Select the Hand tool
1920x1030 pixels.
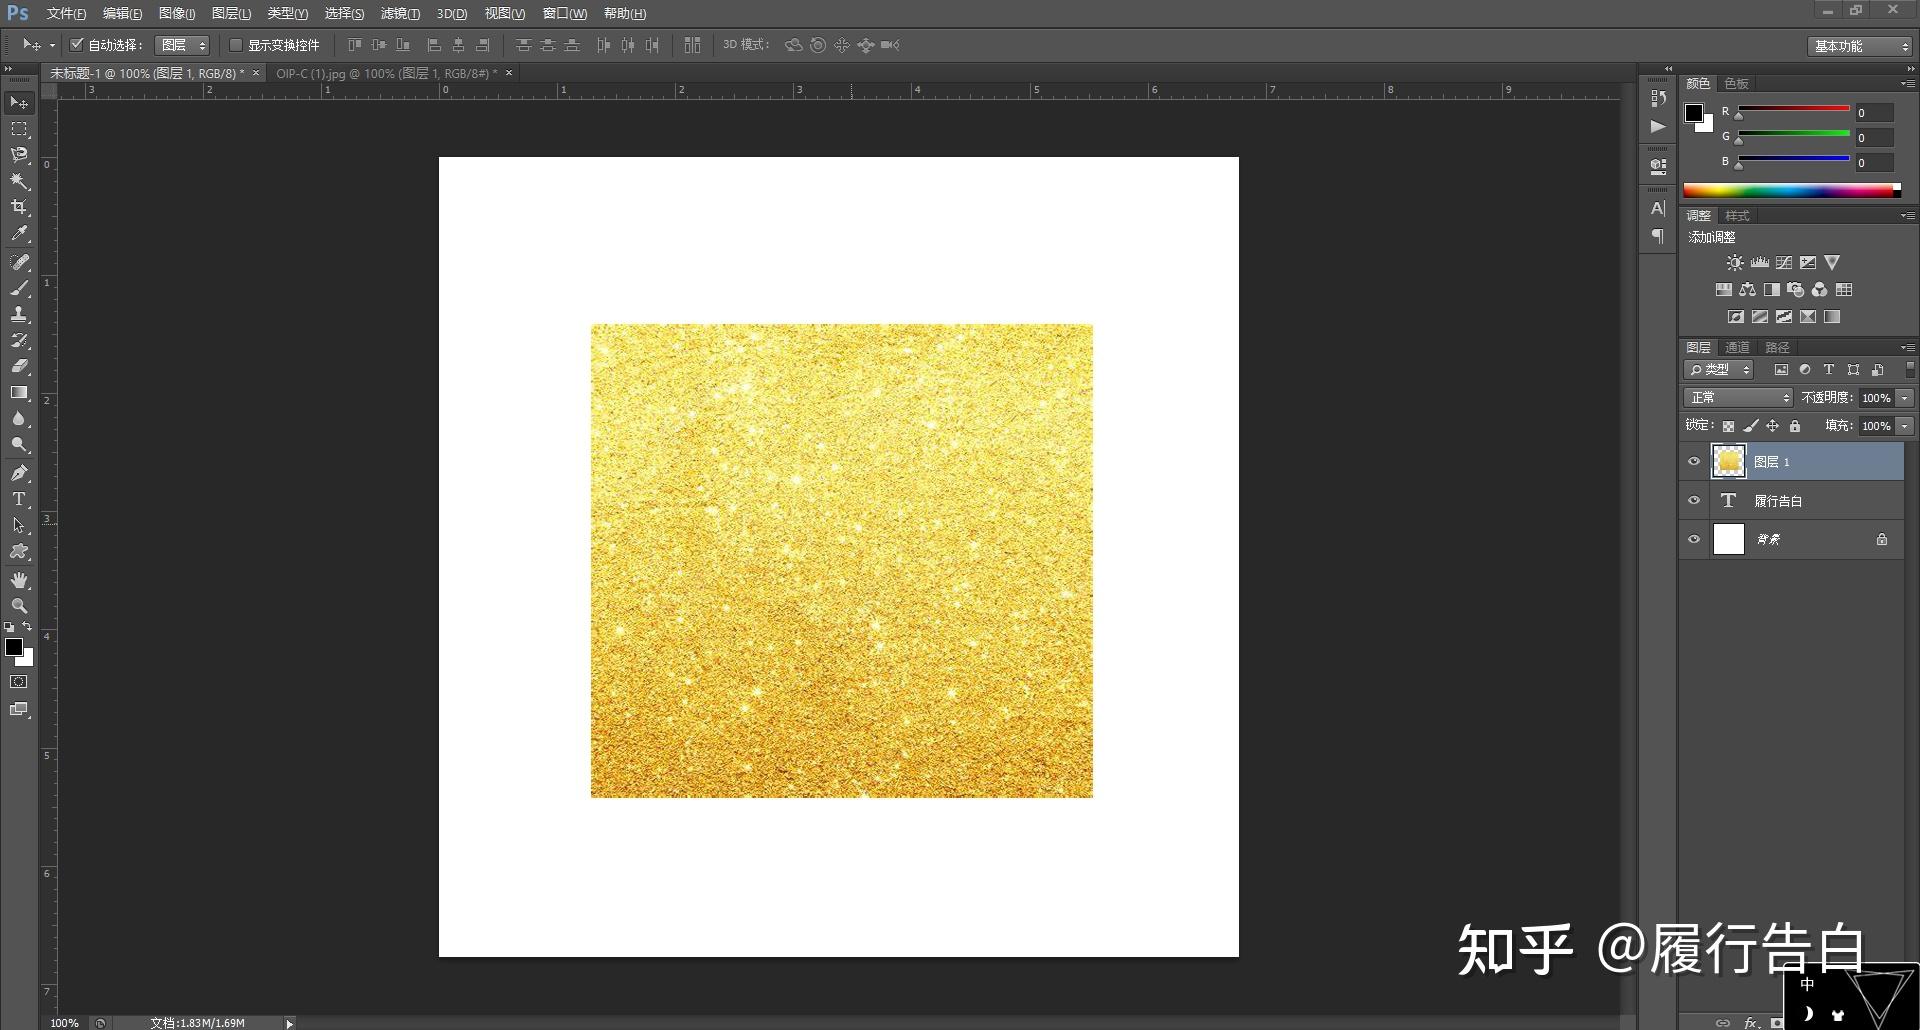pyautogui.click(x=19, y=580)
